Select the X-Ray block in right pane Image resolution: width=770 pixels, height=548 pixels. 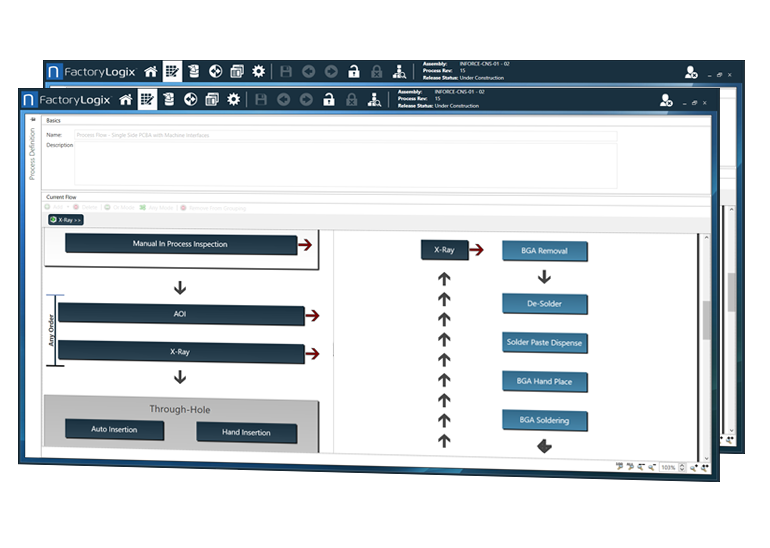pyautogui.click(x=444, y=250)
